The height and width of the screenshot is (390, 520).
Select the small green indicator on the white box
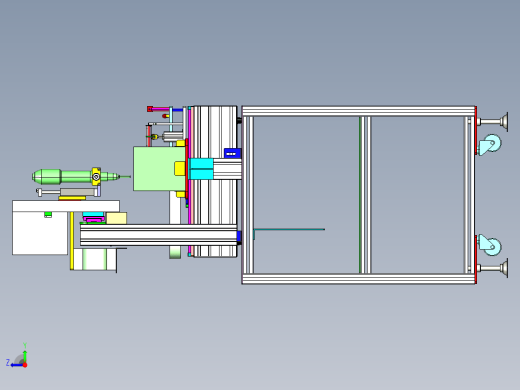coord(48,214)
